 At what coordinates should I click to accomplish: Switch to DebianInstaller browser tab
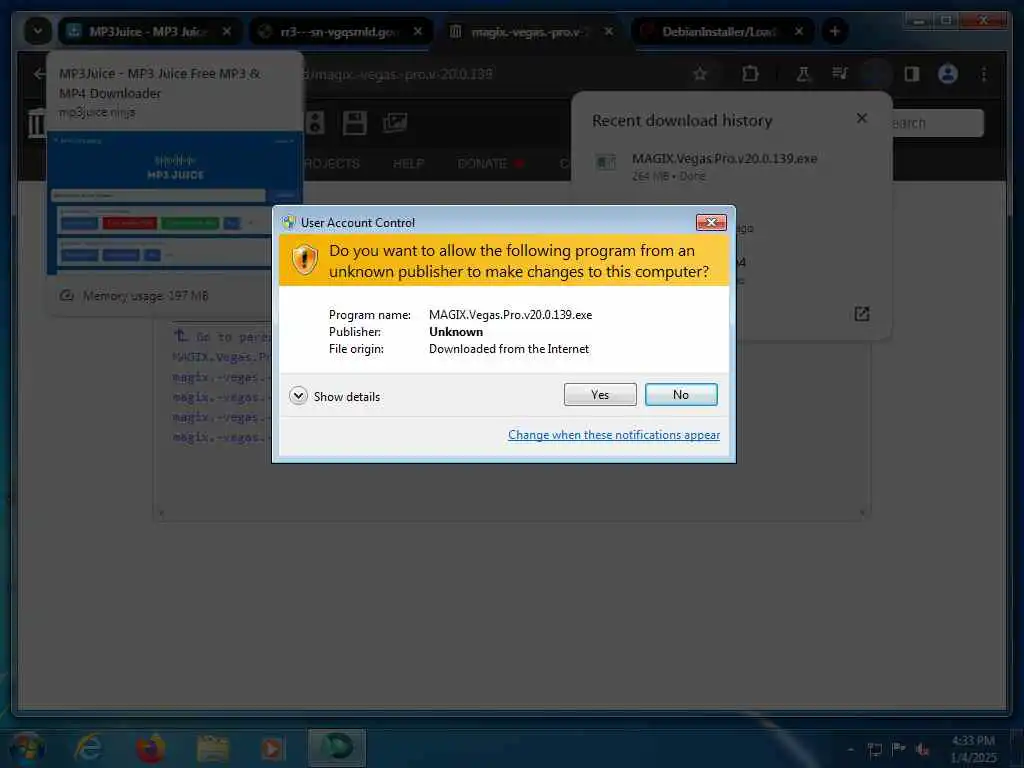(x=722, y=31)
